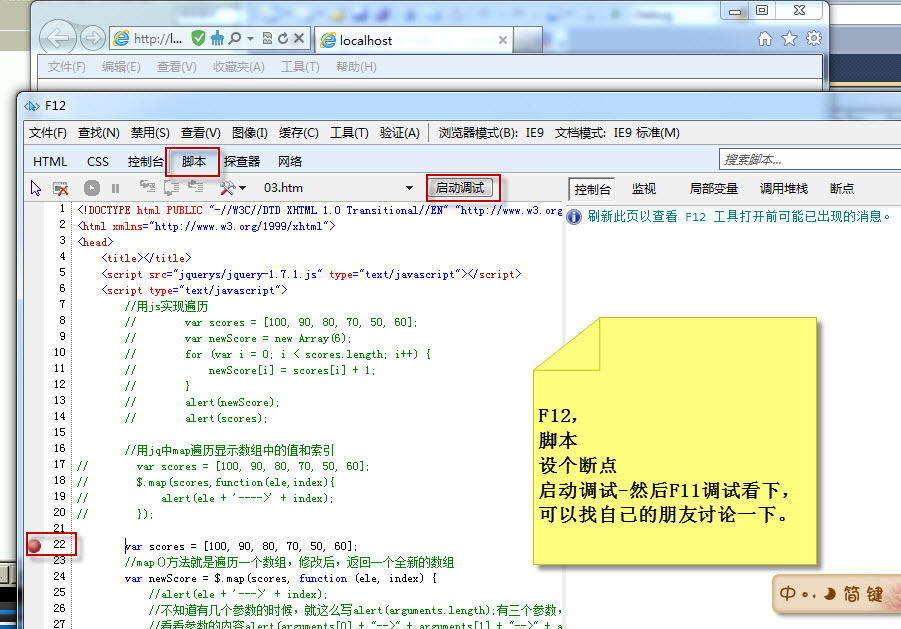
Task: Click the step over debugging icon
Action: 173,187
